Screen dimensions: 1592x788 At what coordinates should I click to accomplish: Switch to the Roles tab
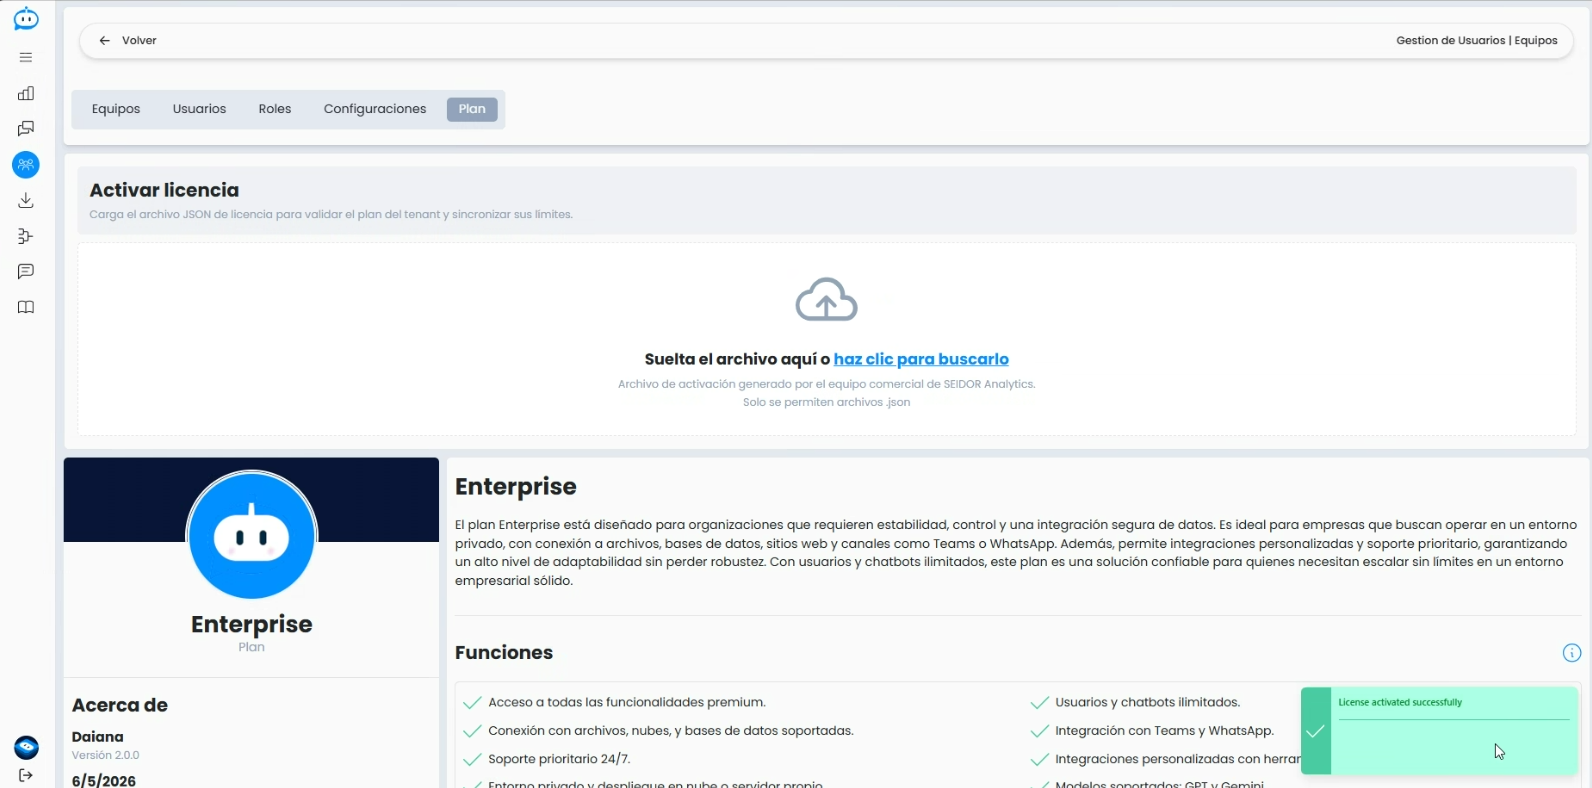pyautogui.click(x=275, y=109)
